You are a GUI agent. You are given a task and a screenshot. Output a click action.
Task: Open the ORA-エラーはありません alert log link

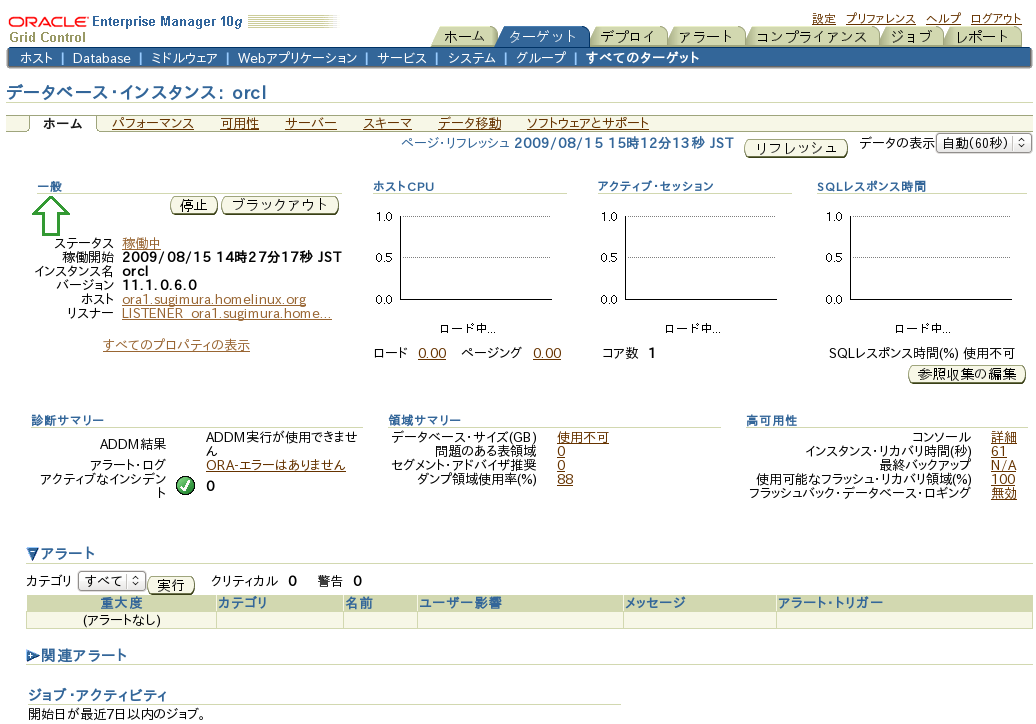point(276,465)
